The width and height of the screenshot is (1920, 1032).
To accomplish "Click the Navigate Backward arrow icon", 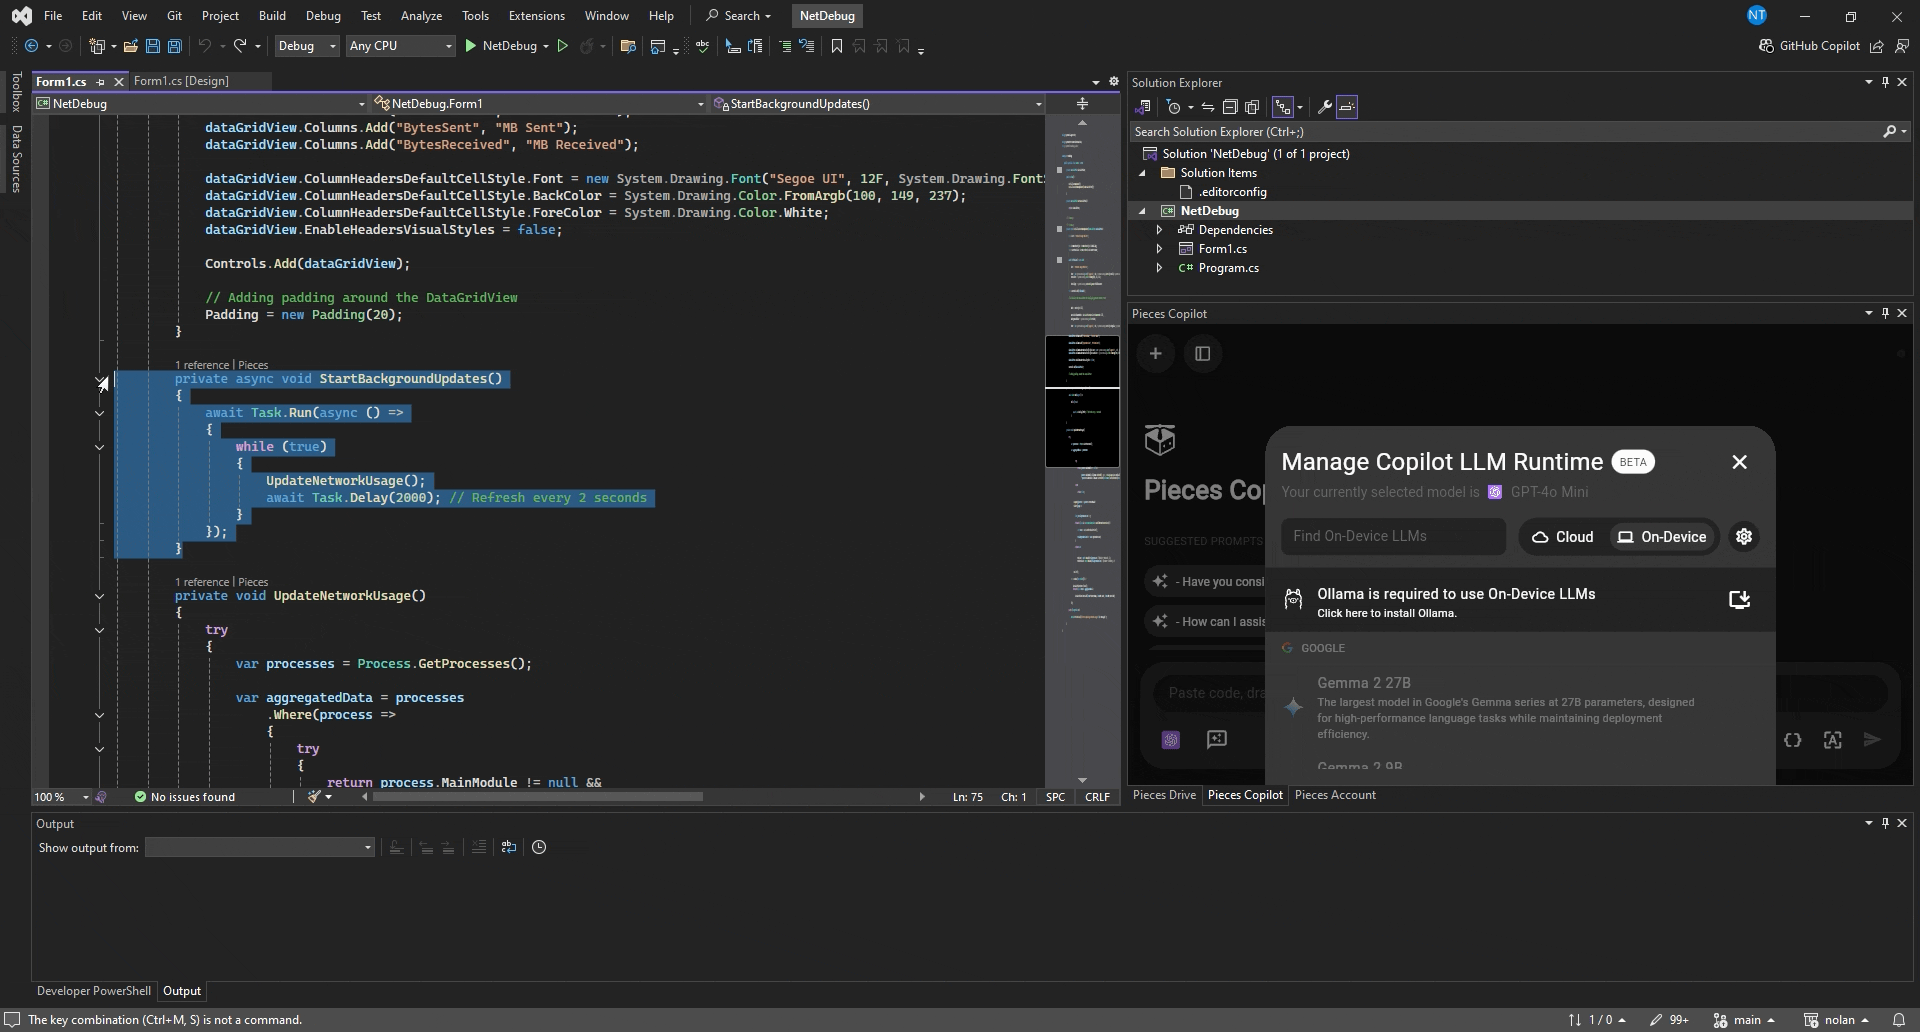I will point(31,46).
